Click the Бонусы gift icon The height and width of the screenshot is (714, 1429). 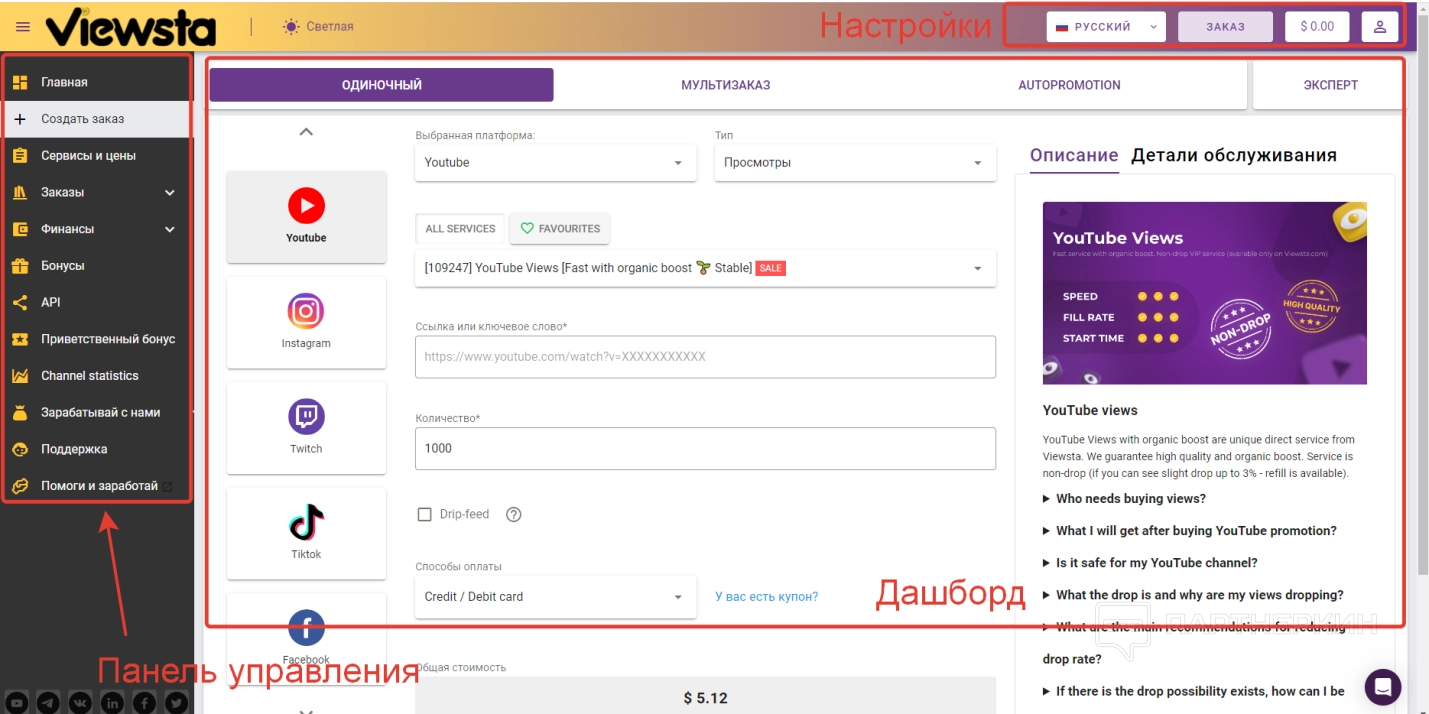20,266
